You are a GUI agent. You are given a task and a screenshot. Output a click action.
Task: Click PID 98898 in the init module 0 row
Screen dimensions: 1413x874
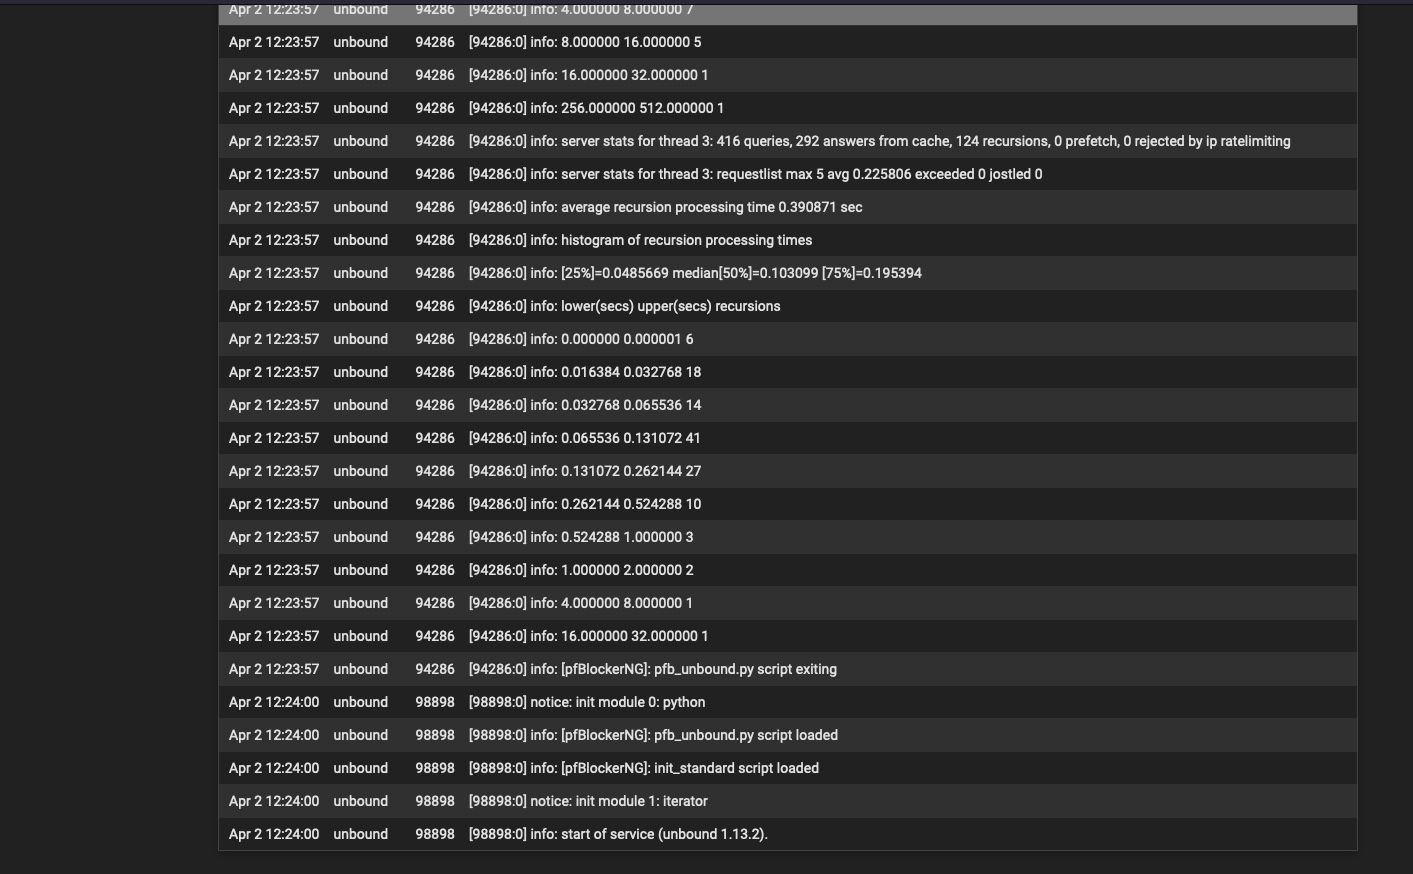435,702
